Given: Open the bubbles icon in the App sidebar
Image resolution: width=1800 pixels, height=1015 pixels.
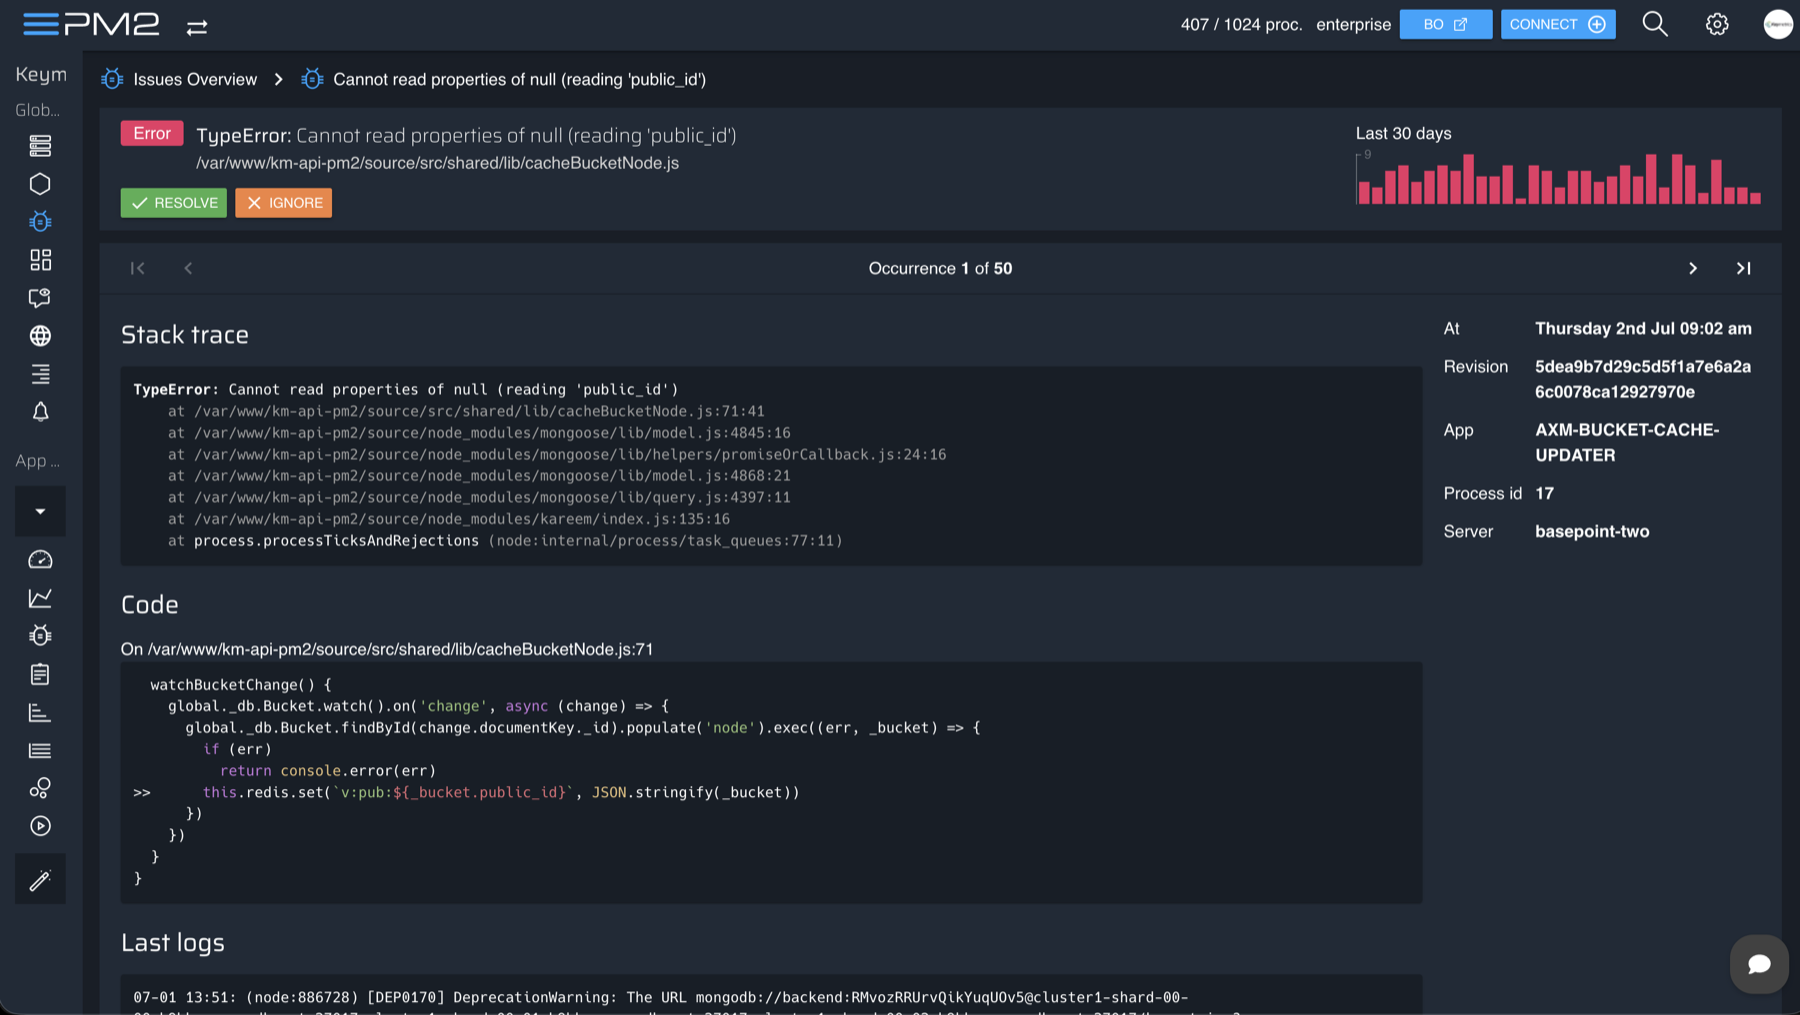Looking at the screenshot, I should point(40,788).
